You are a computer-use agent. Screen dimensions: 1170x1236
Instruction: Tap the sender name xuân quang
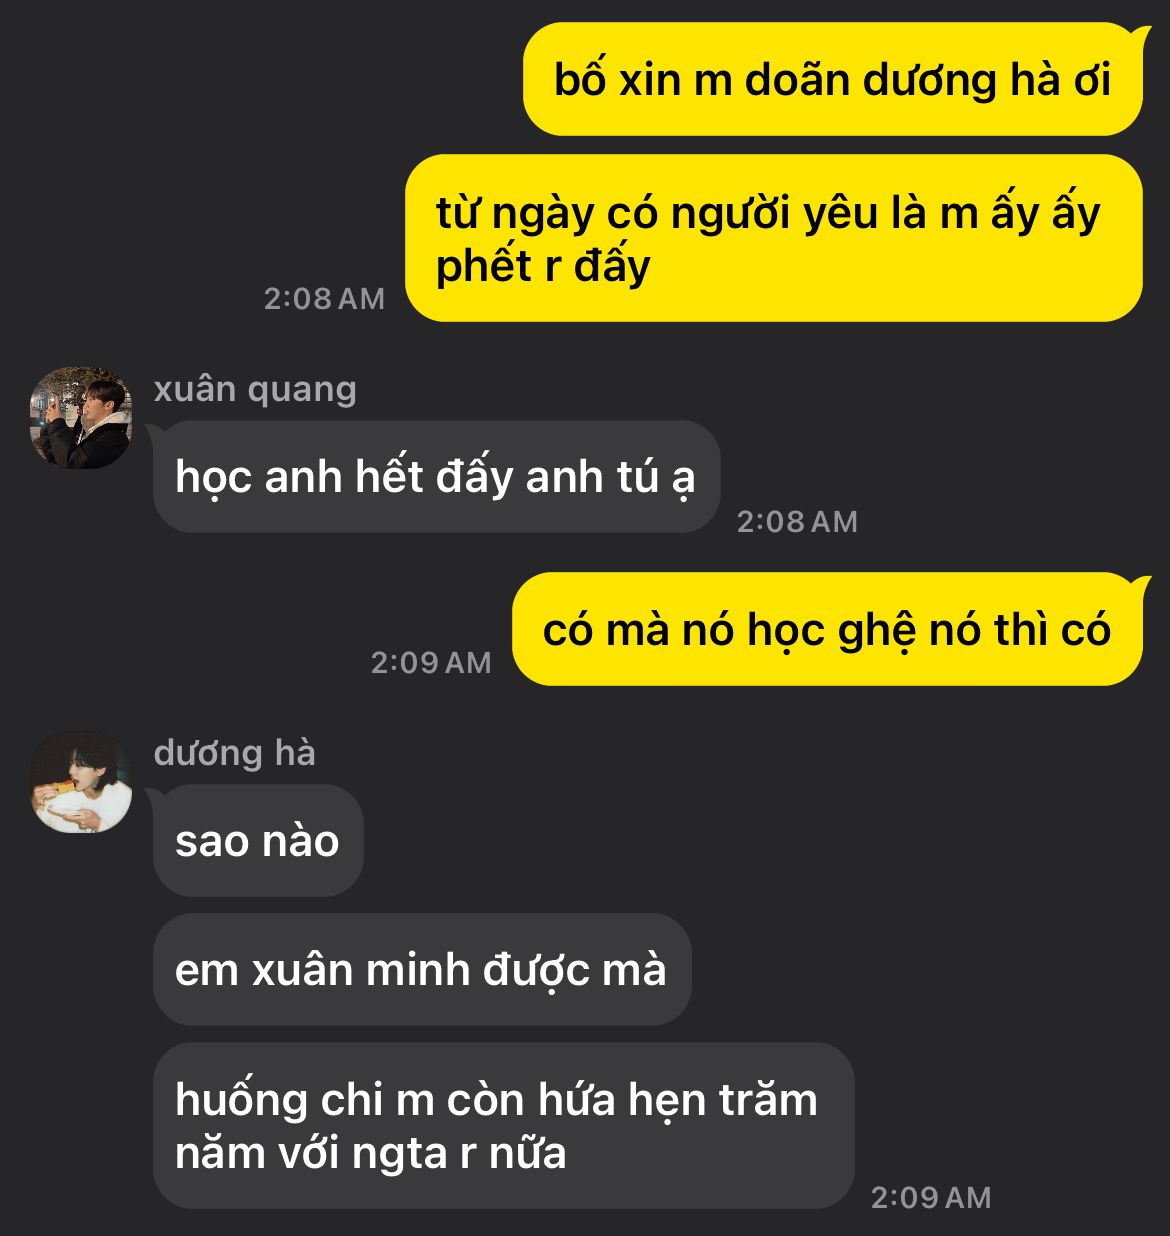click(x=255, y=390)
